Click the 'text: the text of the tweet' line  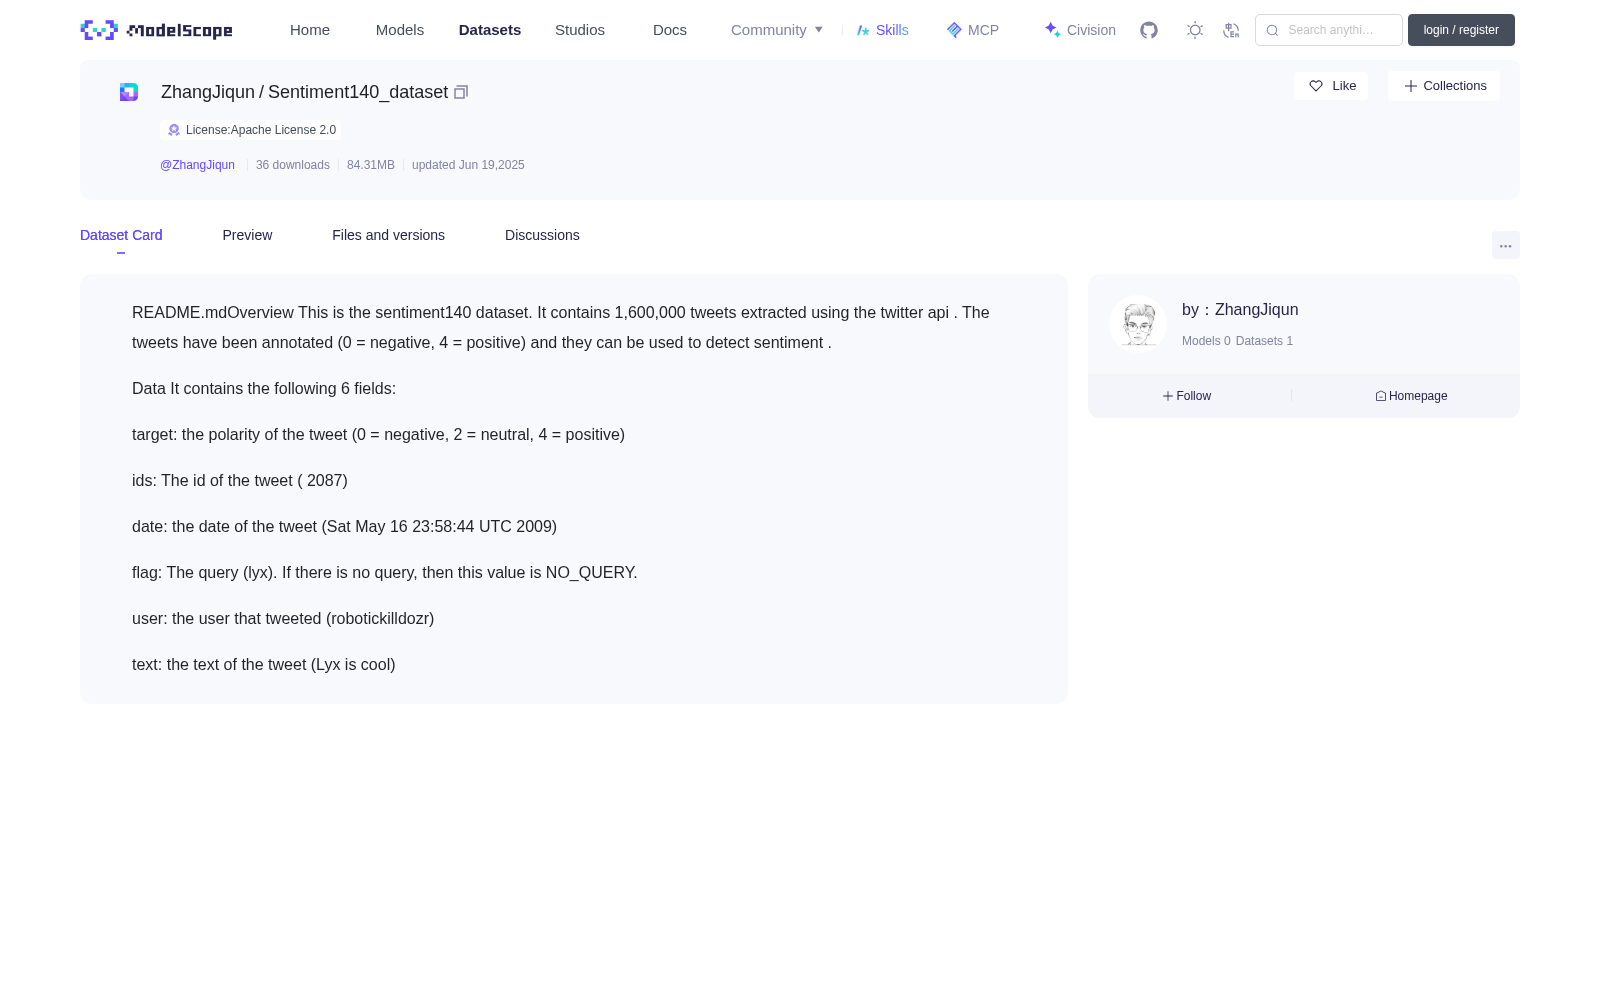[x=264, y=665]
